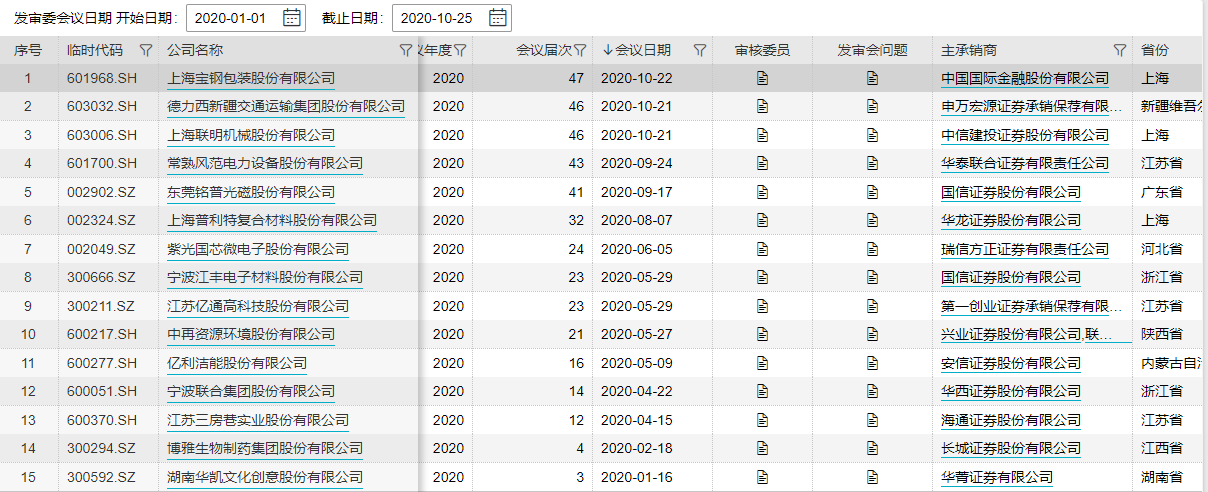Filter the 会议日期 column
This screenshot has height=492, width=1208.
[x=700, y=50]
